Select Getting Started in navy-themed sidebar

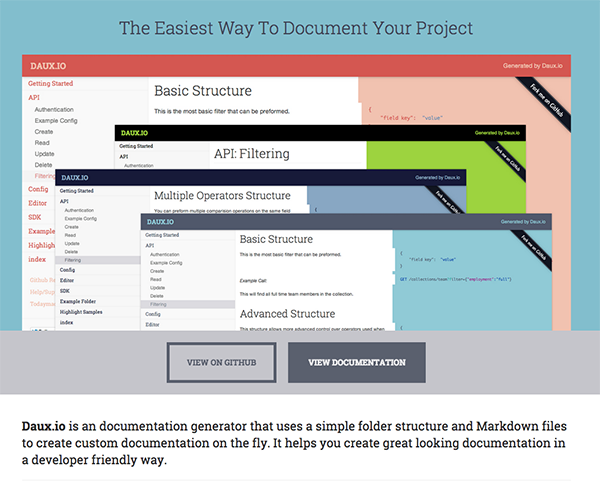(x=77, y=191)
